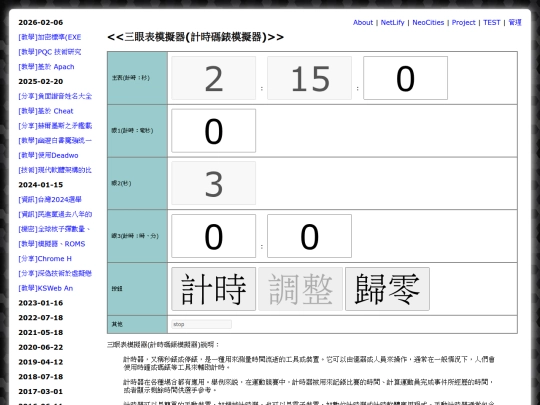540x405 pixels.
Task: Expand the 2025-02-20 date section
Action: click(x=41, y=82)
